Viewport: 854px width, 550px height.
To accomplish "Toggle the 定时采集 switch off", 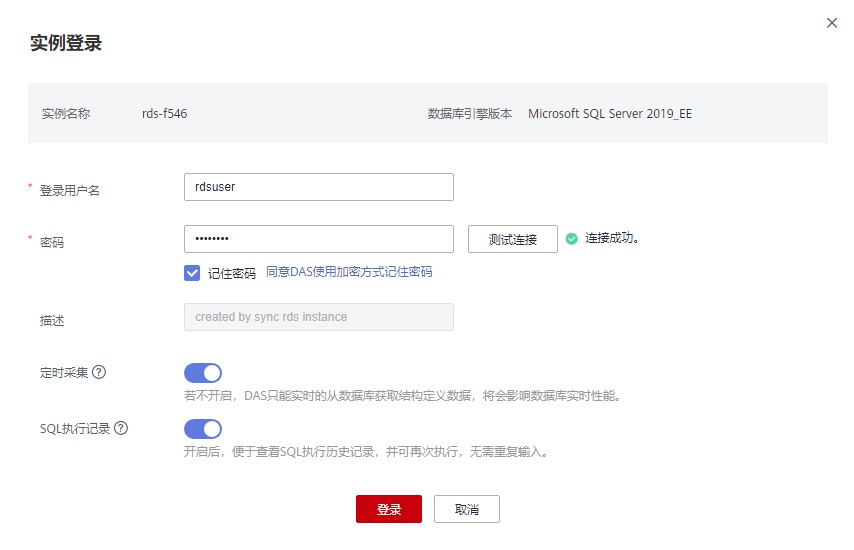I will (x=203, y=373).
